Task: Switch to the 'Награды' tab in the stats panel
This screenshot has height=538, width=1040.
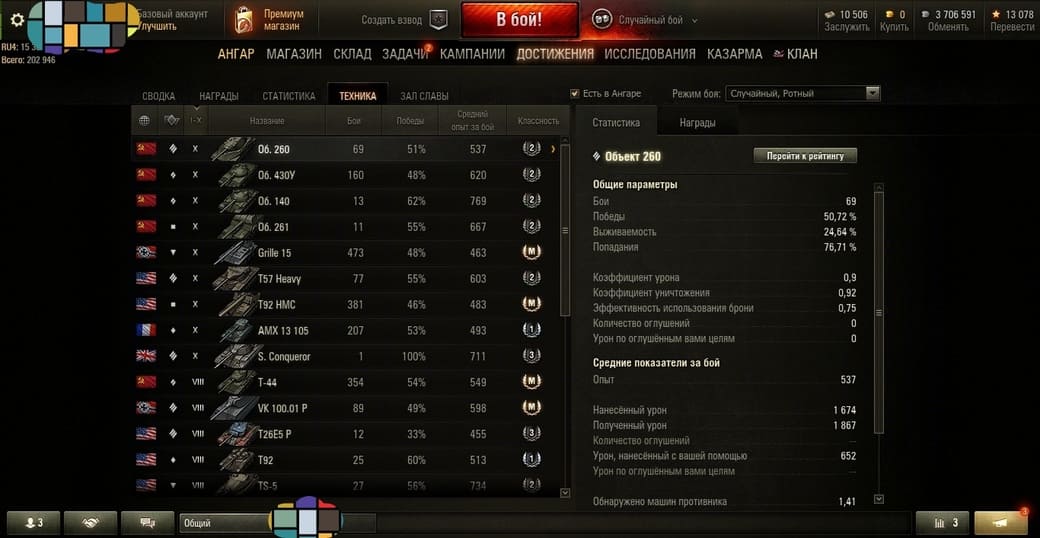Action: 697,123
